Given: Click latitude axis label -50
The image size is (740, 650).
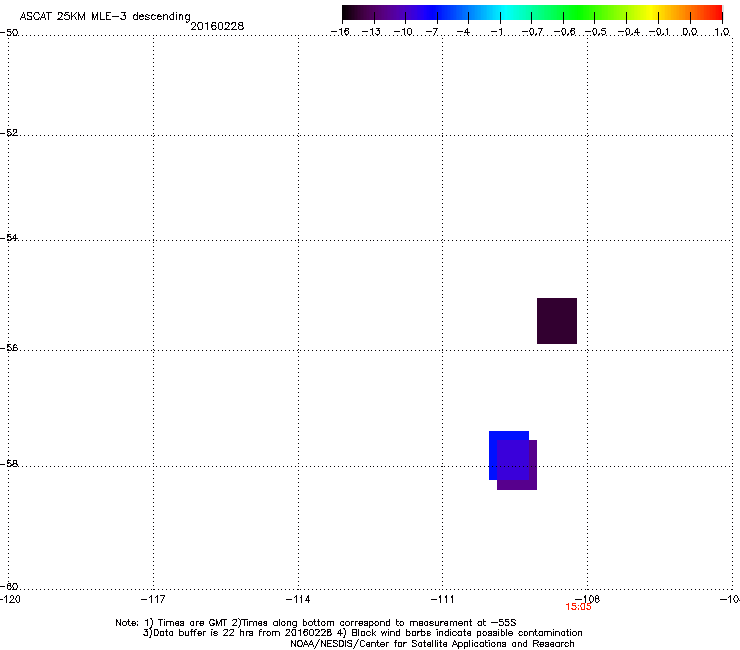Looking at the screenshot, I should pyautogui.click(x=9, y=33).
